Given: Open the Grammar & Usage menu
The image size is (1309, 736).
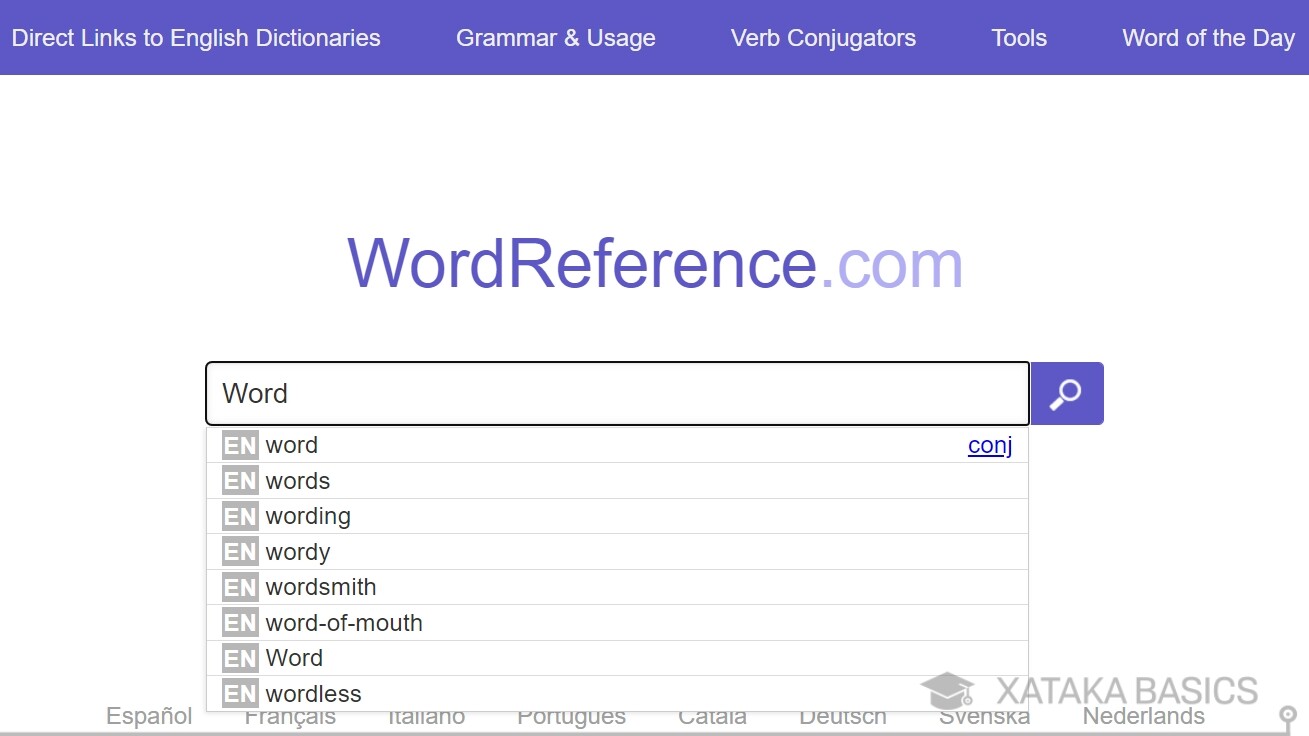Looking at the screenshot, I should [x=555, y=38].
